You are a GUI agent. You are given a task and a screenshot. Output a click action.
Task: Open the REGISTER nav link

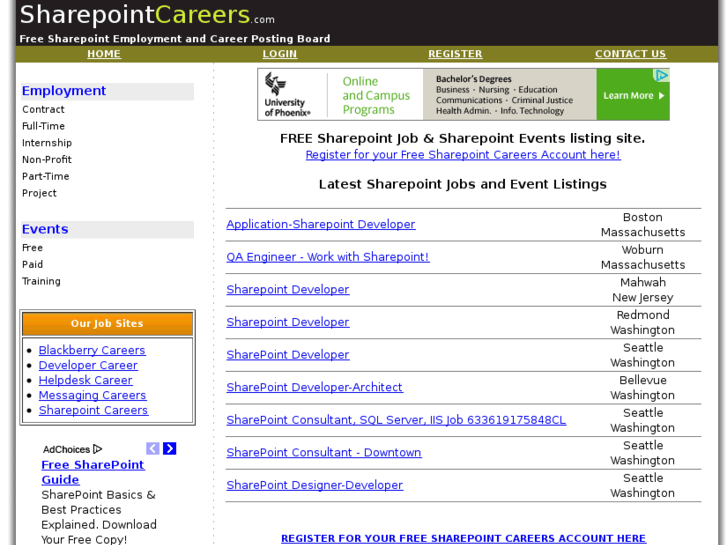(x=455, y=54)
